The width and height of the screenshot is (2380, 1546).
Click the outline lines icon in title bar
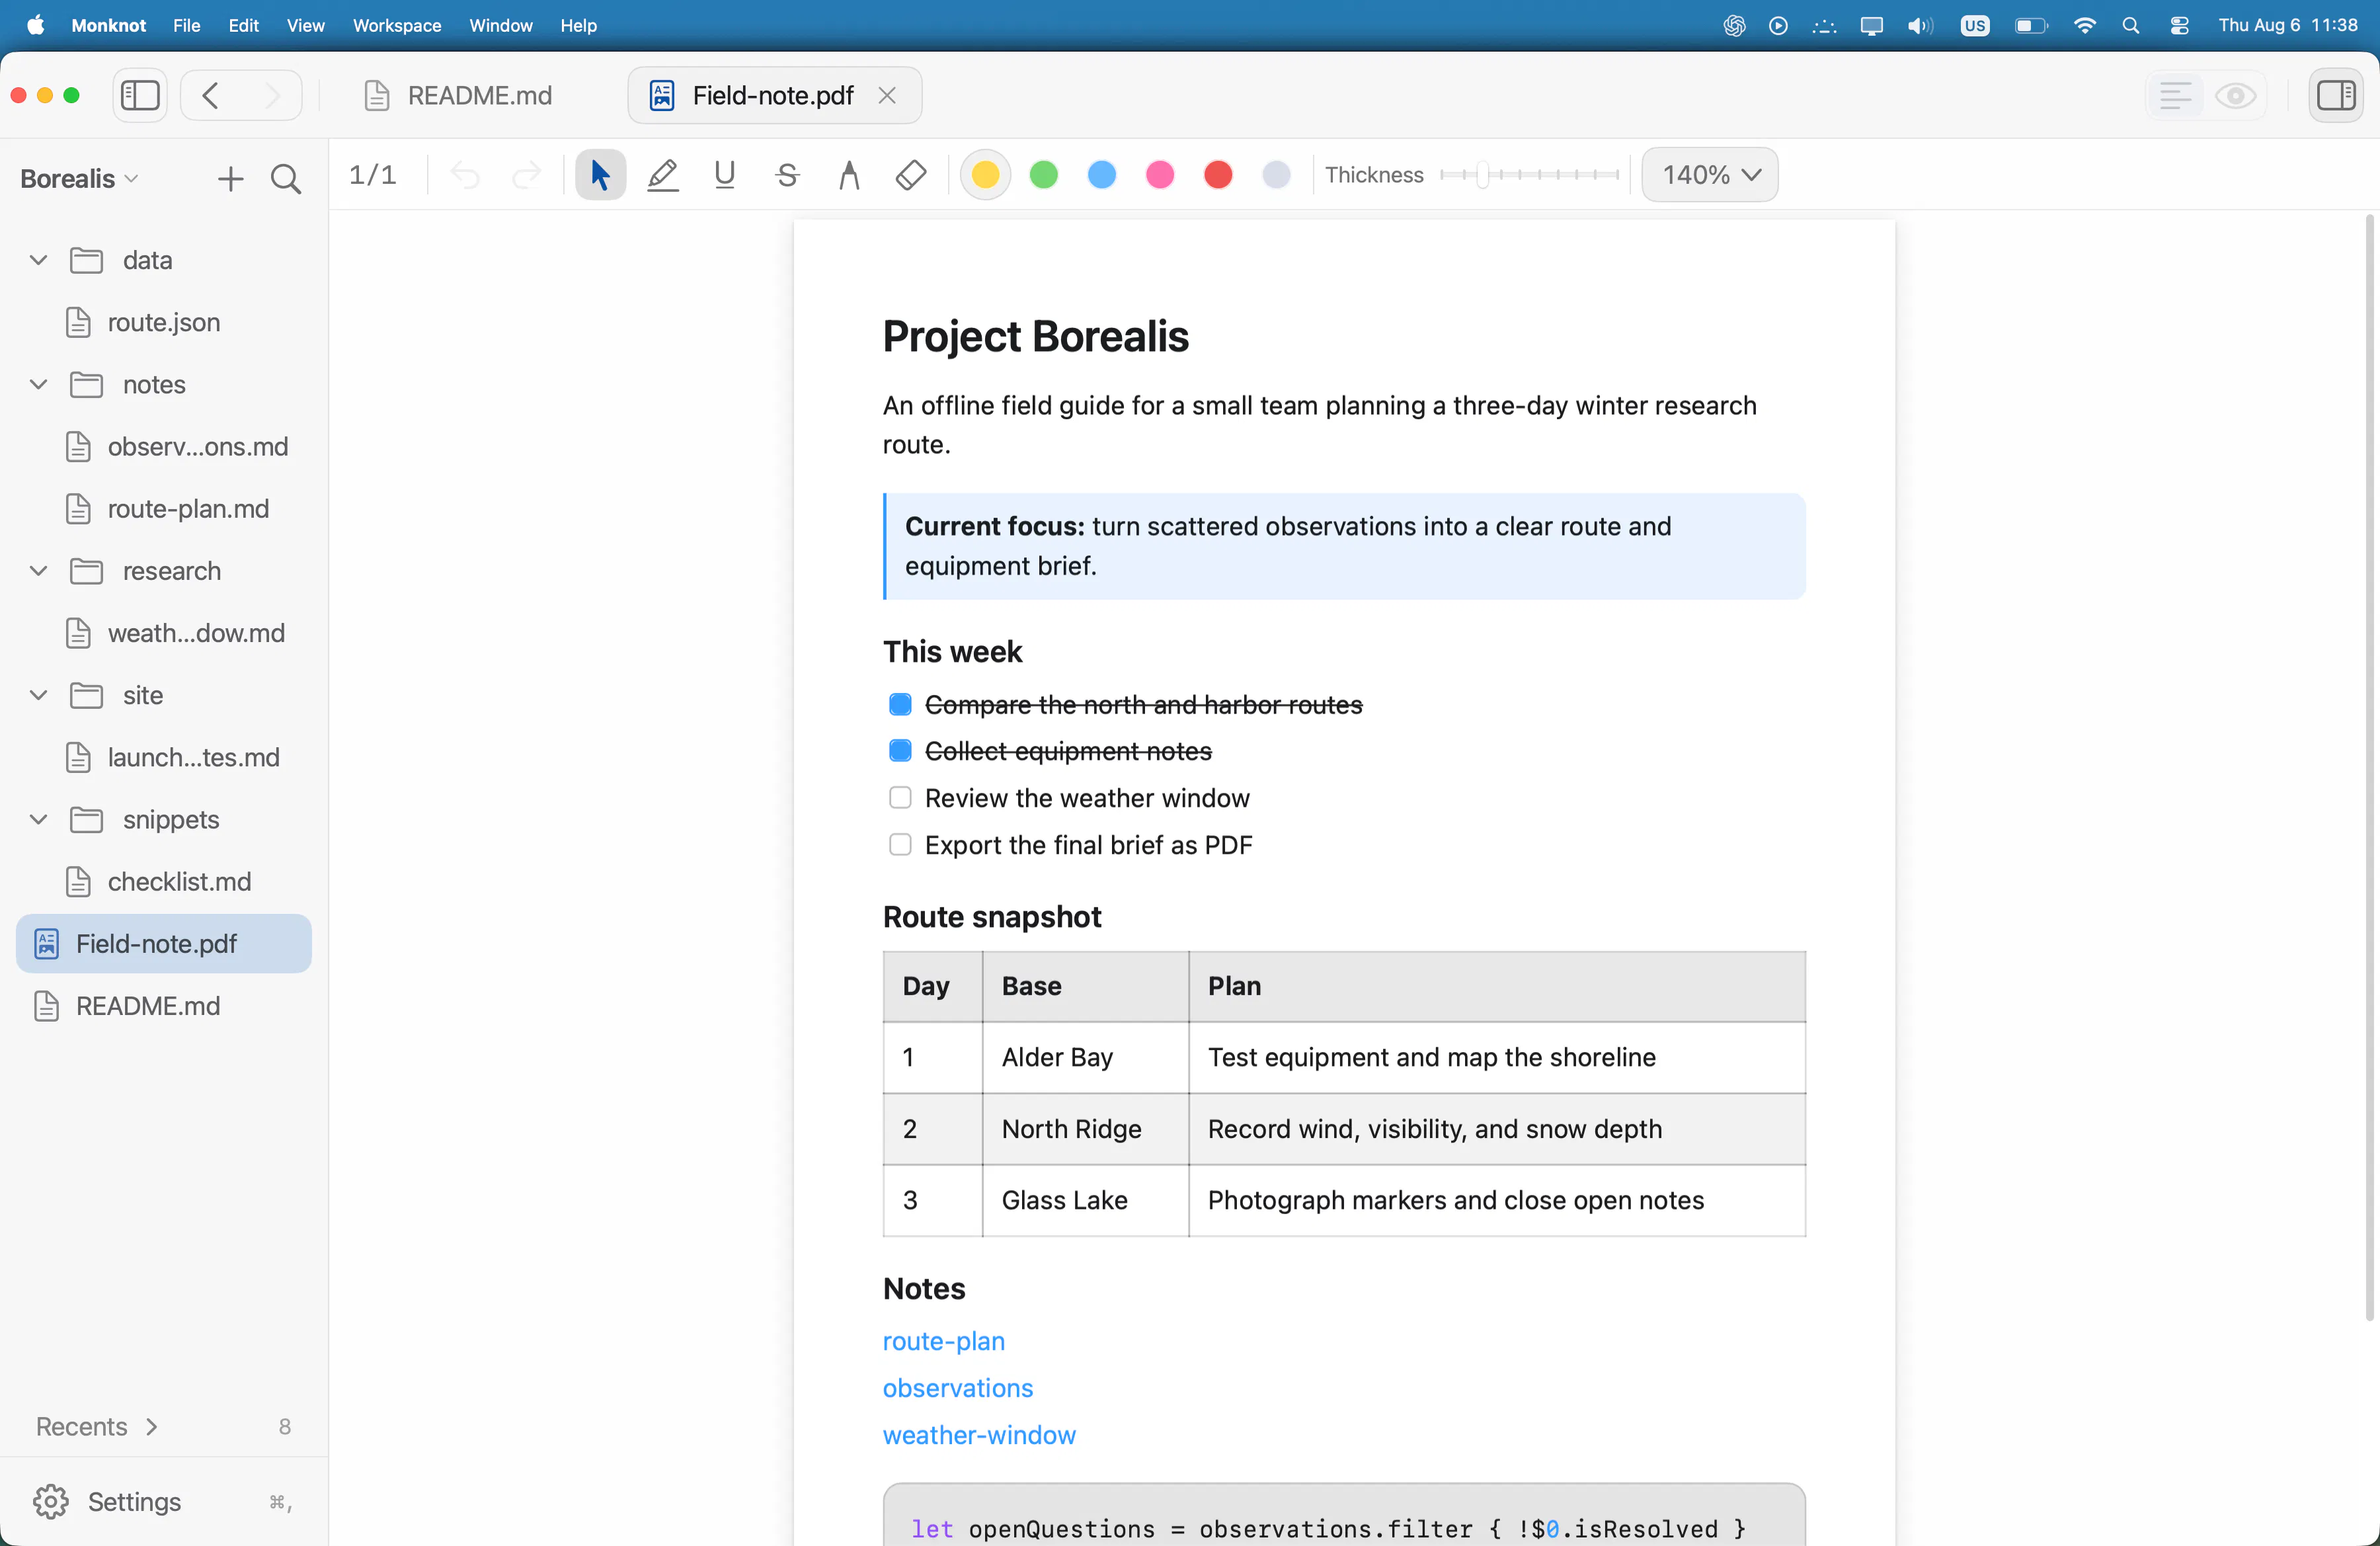2176,96
